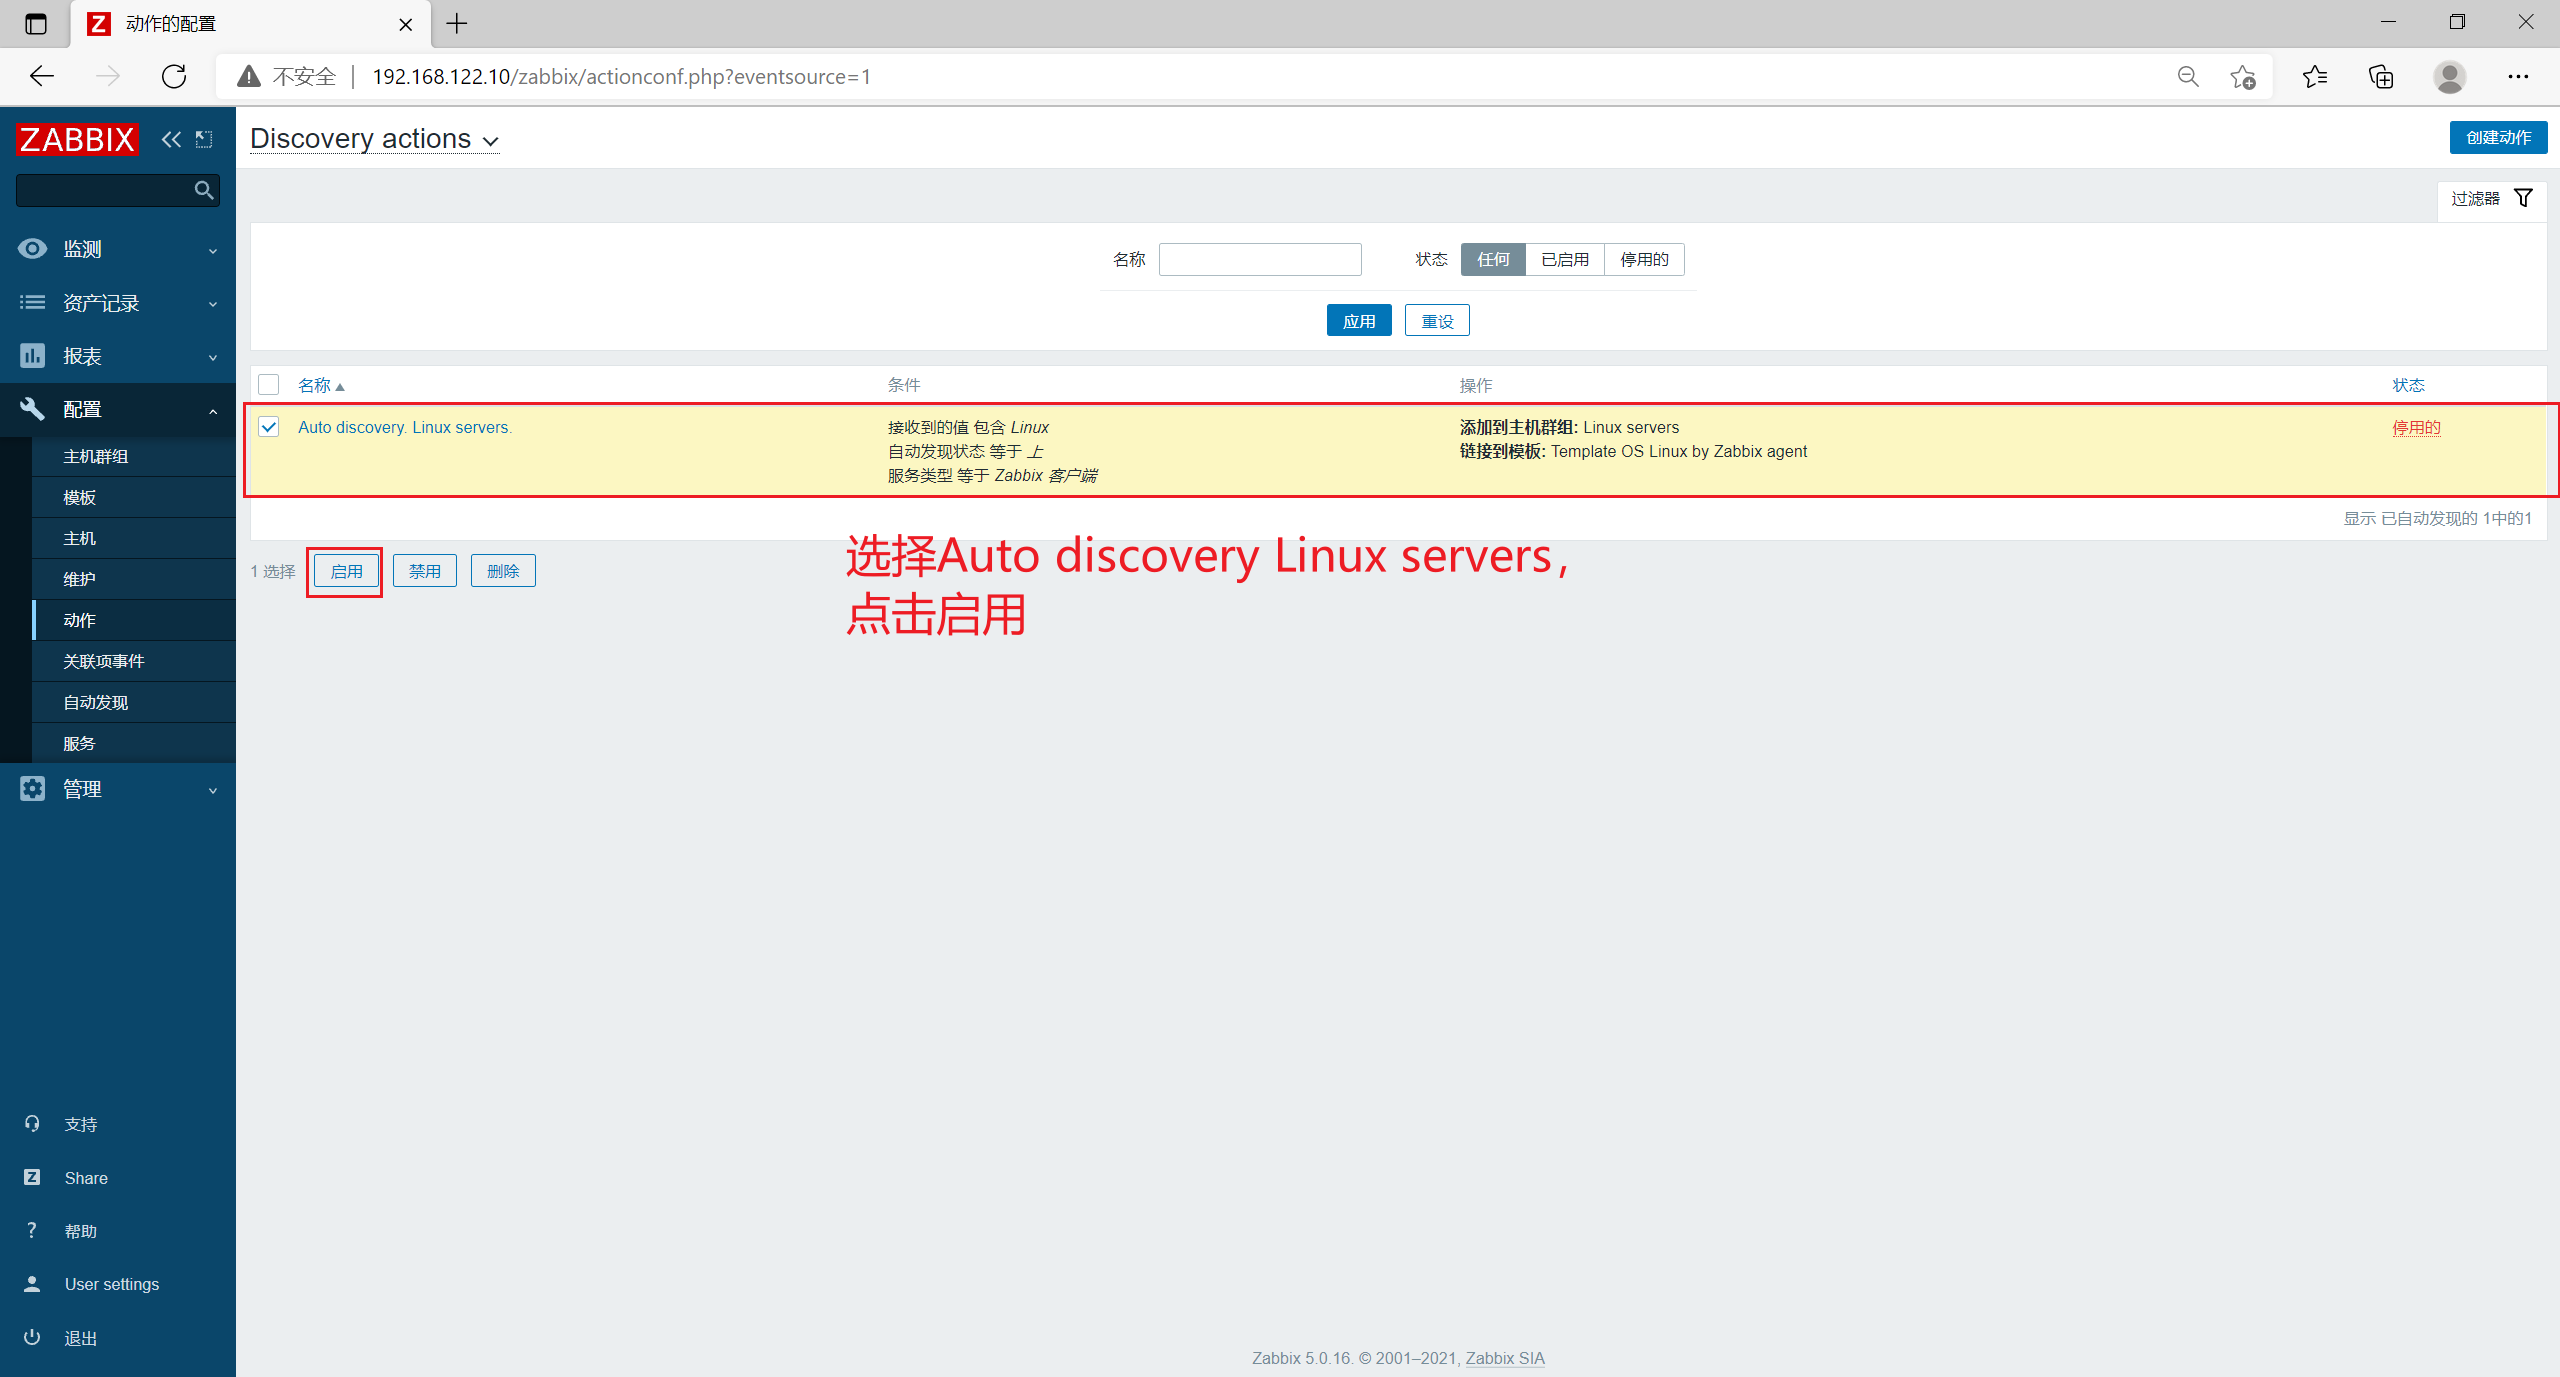
Task: Click the 重设 filter button
Action: click(1437, 321)
